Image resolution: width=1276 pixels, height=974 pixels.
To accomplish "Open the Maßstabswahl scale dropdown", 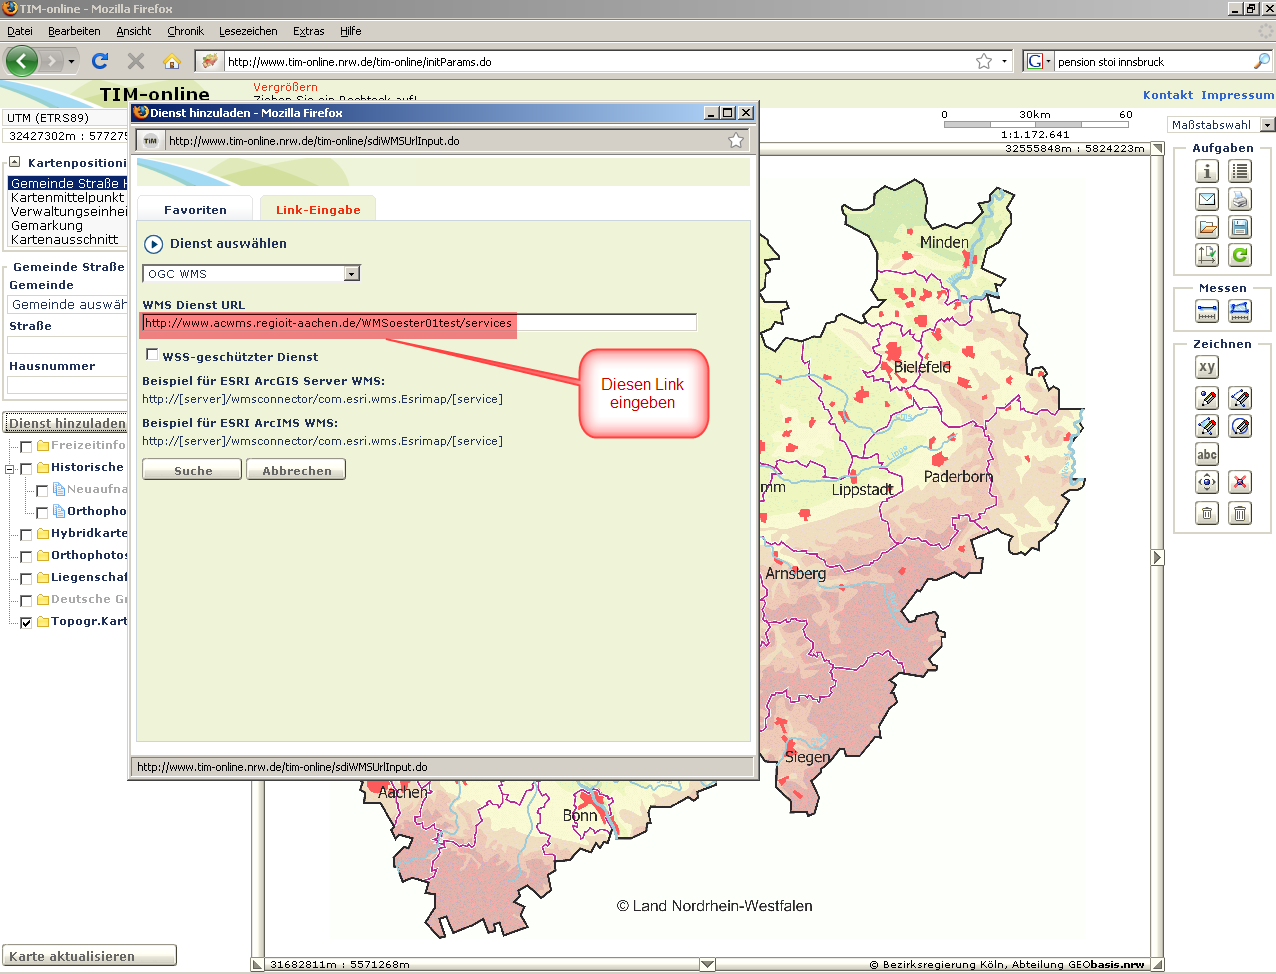I will tap(1267, 125).
